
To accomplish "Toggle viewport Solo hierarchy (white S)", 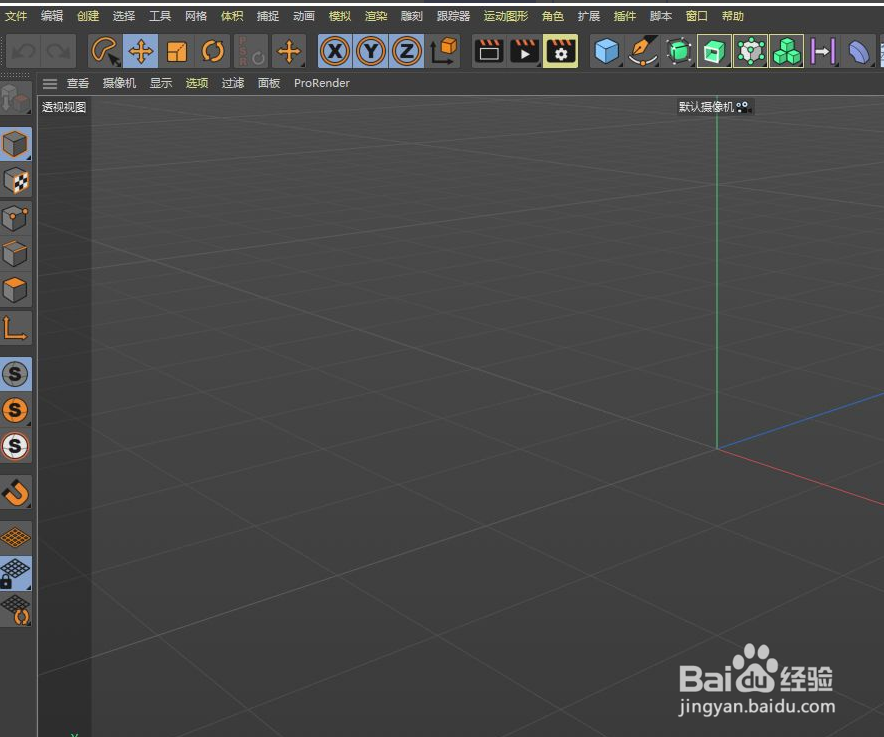I will 15,446.
